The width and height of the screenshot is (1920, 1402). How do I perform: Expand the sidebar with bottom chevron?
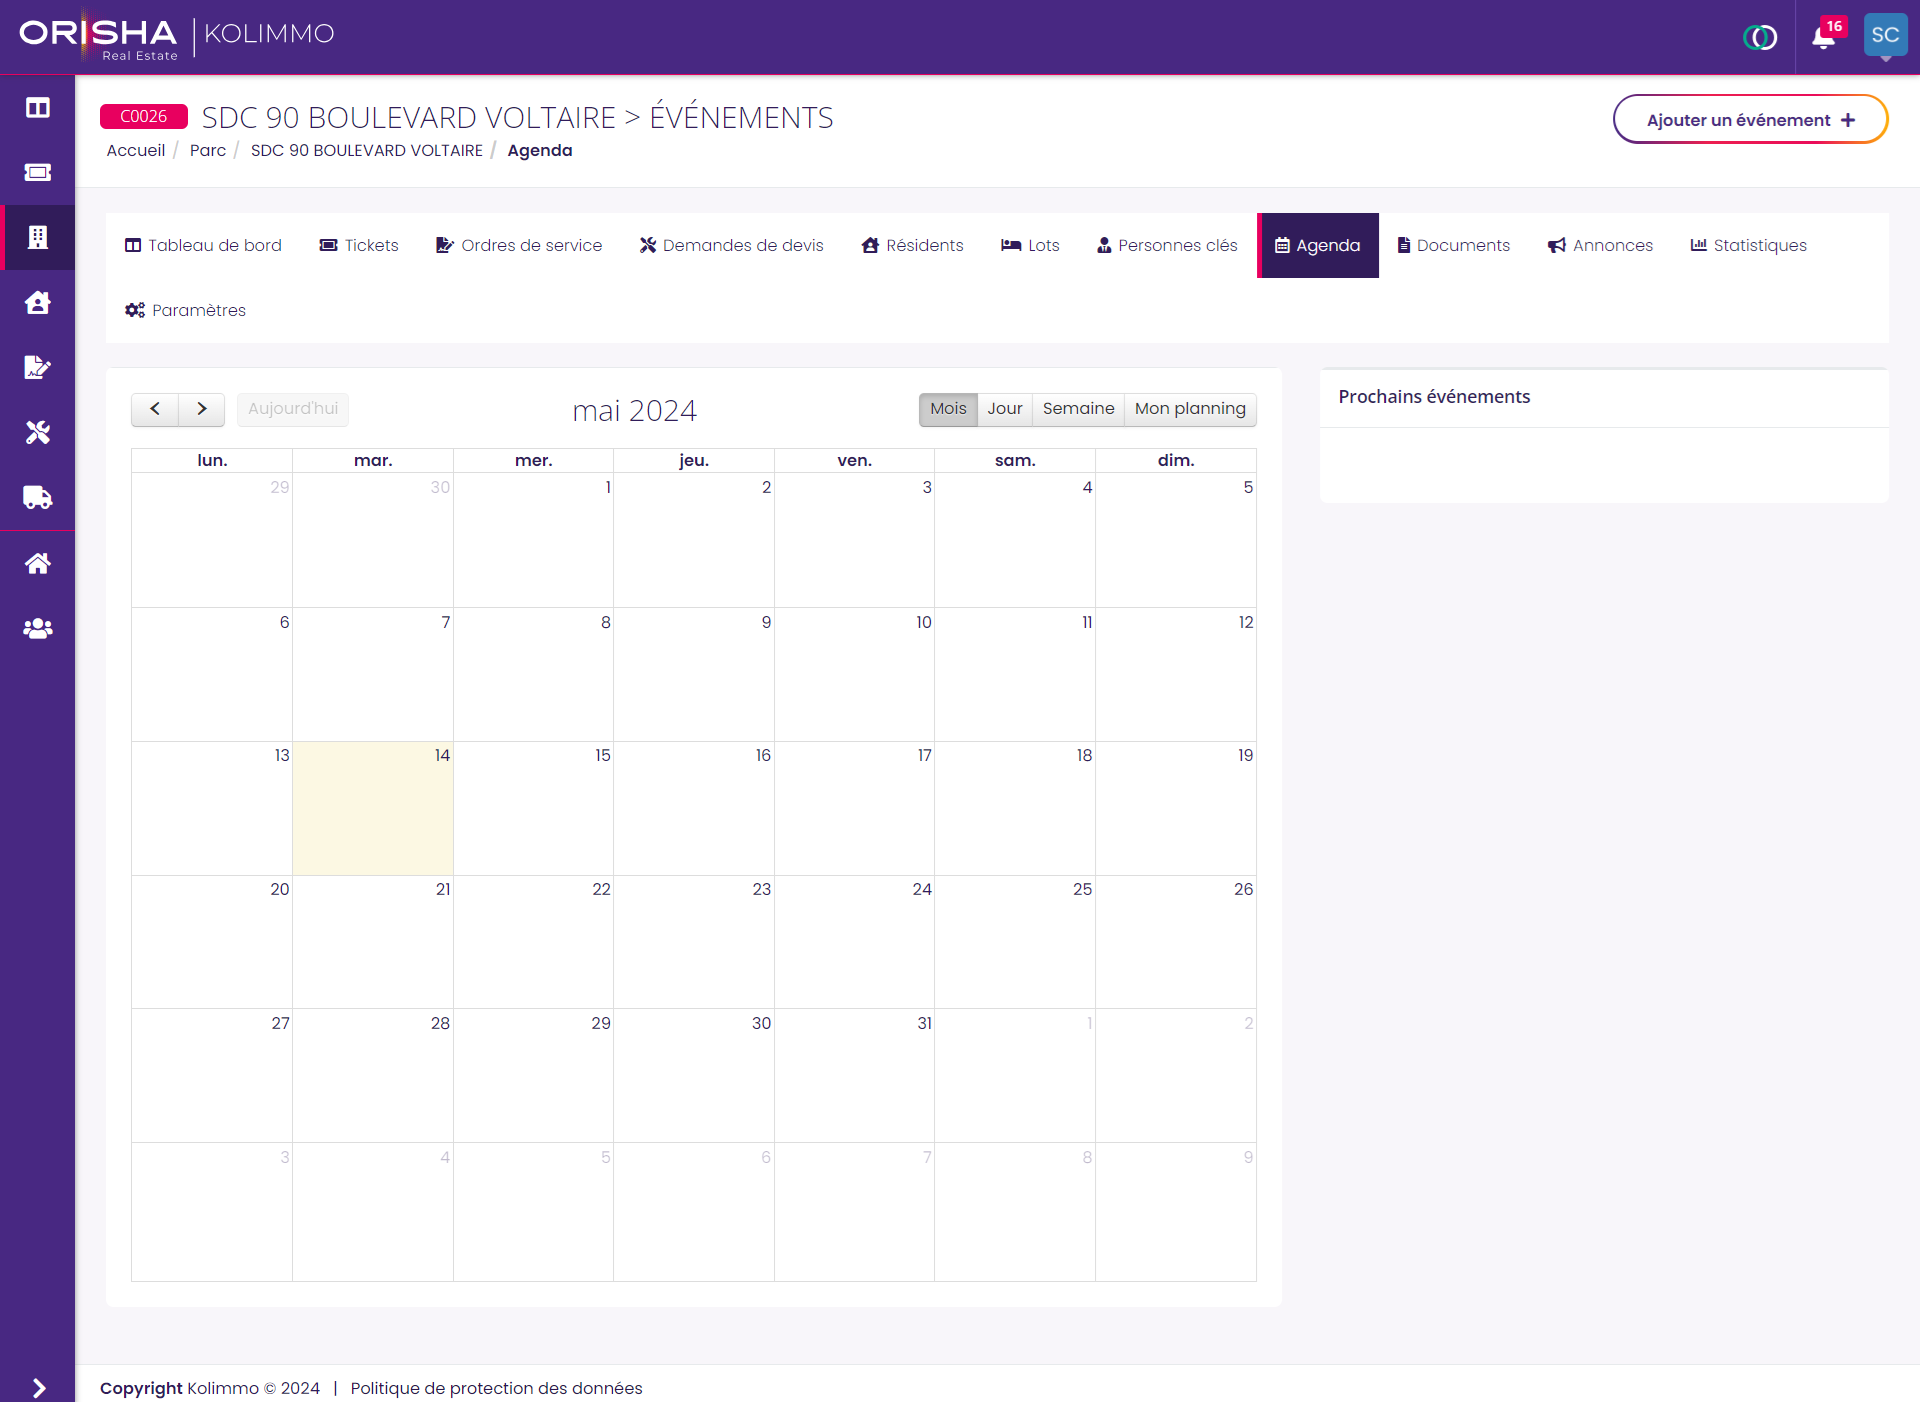38,1388
